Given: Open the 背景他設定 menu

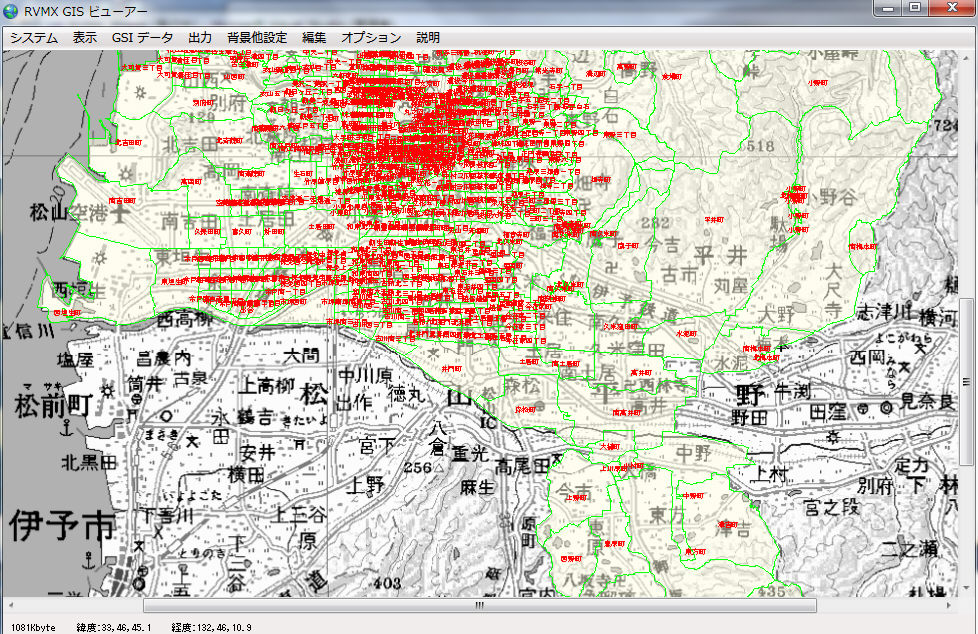Looking at the screenshot, I should coord(257,37).
